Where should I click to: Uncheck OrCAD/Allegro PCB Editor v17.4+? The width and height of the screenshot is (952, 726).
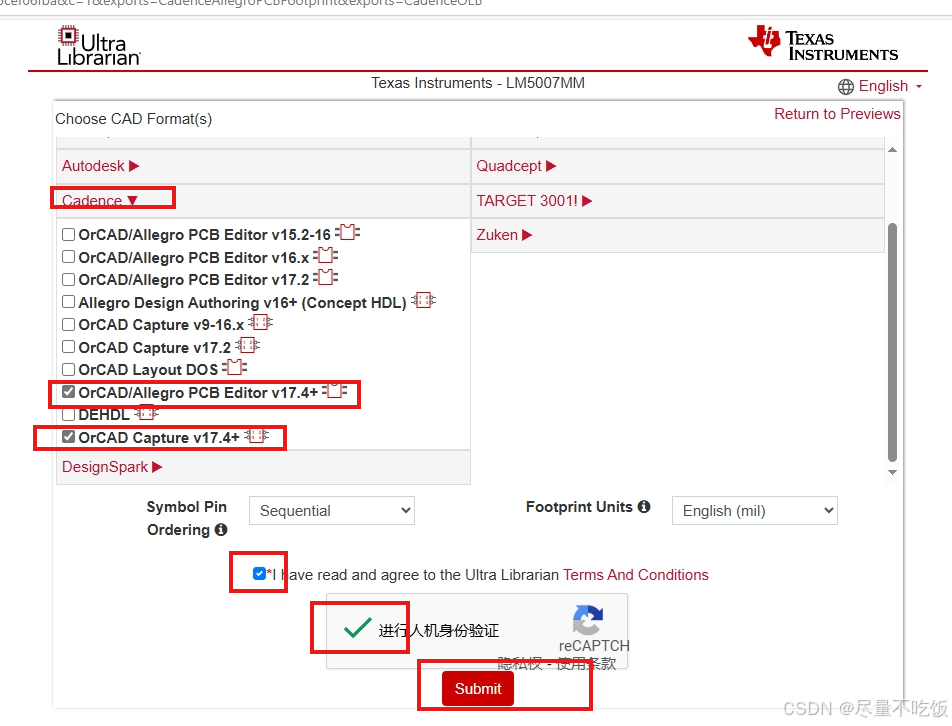coord(69,392)
